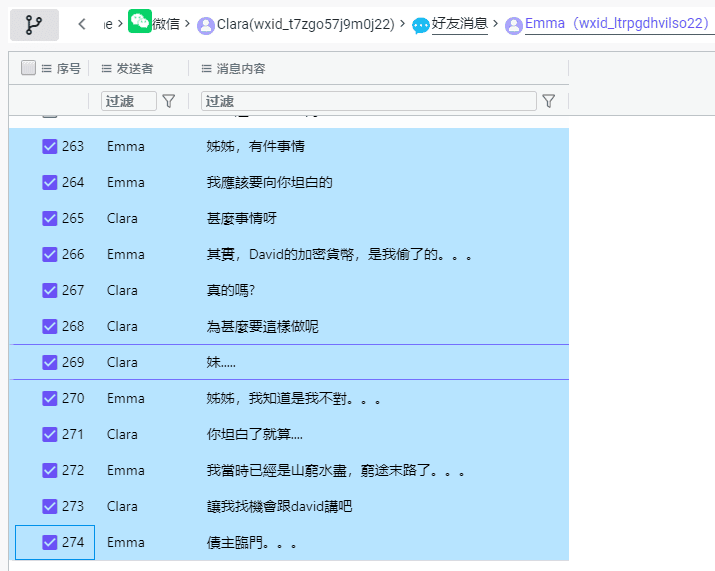Uncheck the checkbox for row 274

tap(50, 542)
